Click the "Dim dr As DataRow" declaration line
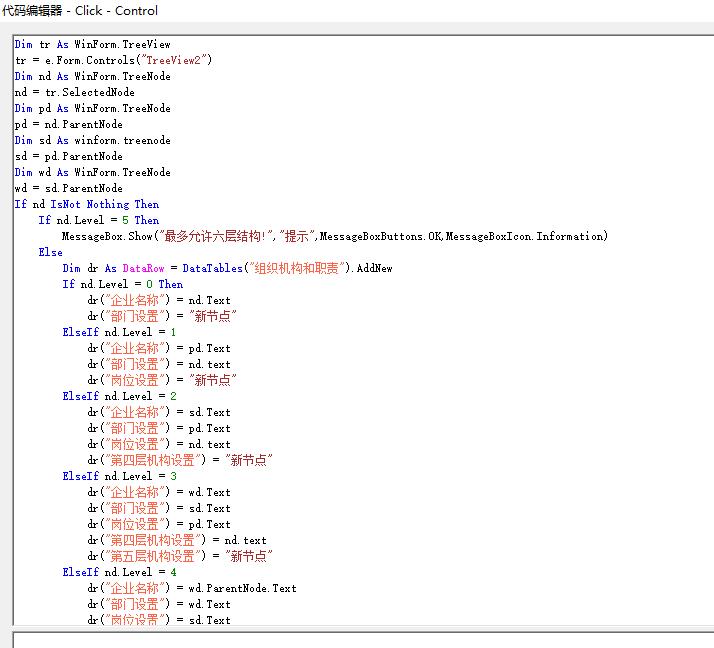The height and width of the screenshot is (648, 714). point(227,268)
